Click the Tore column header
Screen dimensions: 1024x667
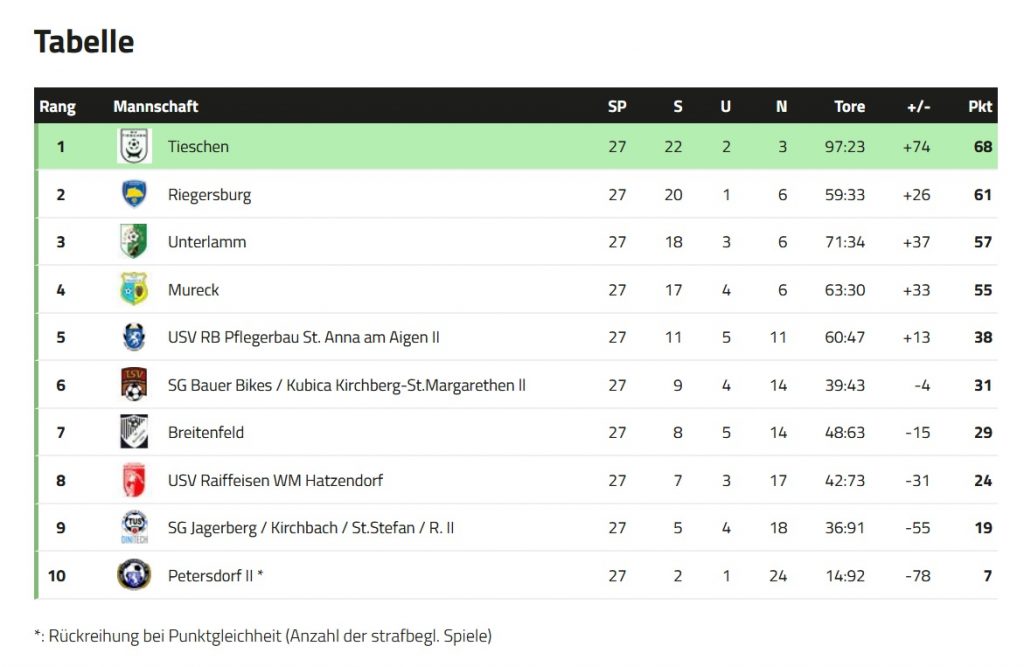coord(849,106)
